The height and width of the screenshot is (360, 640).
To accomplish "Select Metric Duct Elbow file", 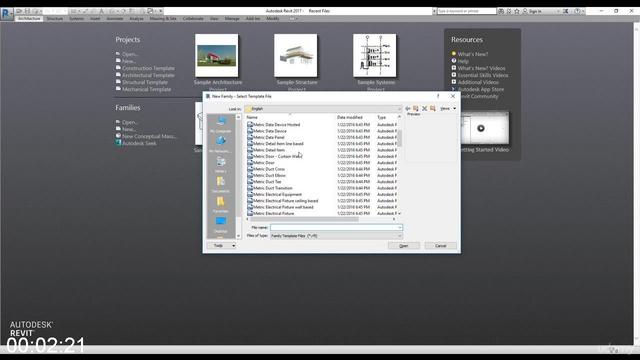I will [269, 175].
